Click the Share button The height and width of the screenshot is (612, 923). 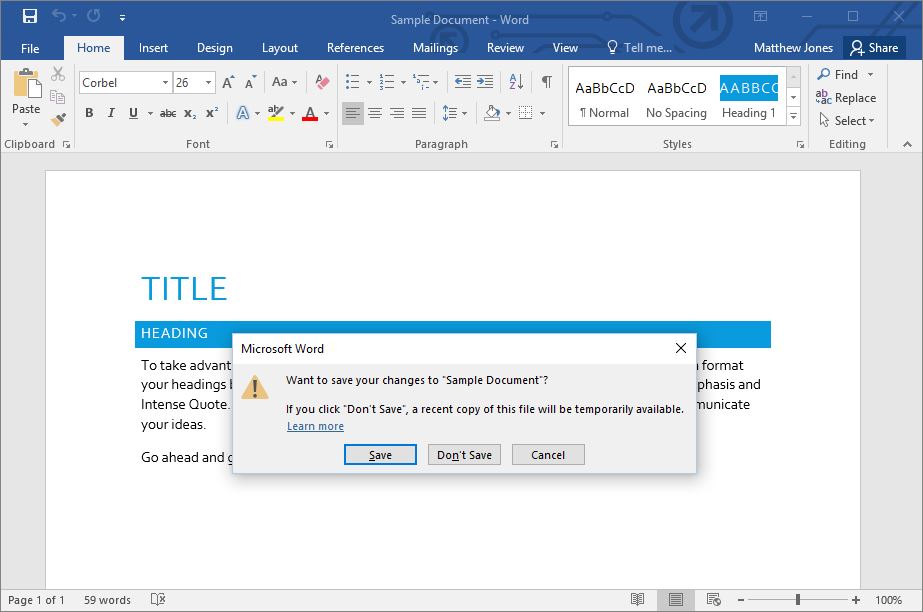[x=875, y=48]
